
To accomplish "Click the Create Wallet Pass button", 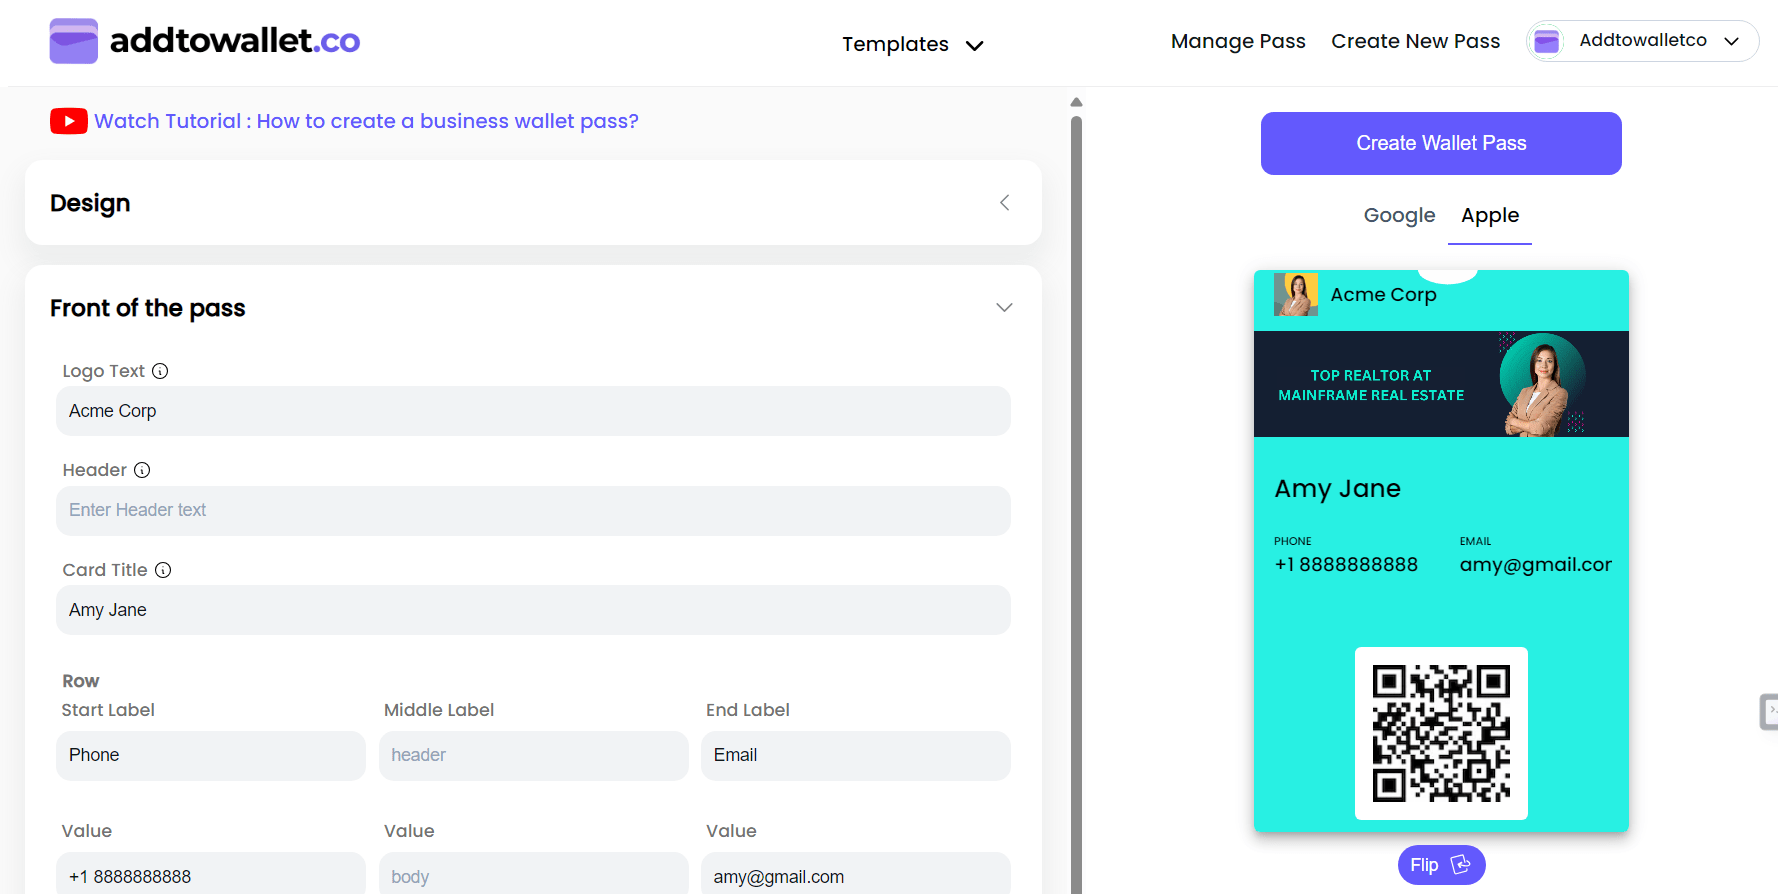I will (x=1441, y=143).
